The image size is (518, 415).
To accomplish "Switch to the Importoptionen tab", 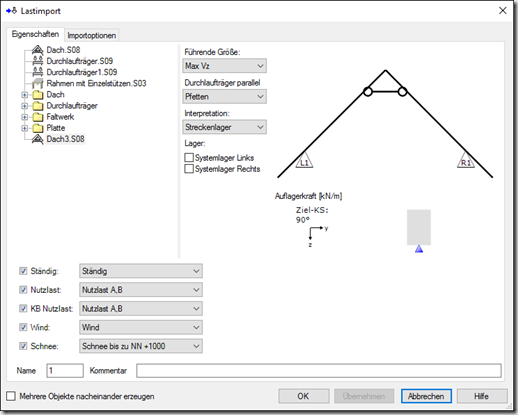I will [x=92, y=35].
